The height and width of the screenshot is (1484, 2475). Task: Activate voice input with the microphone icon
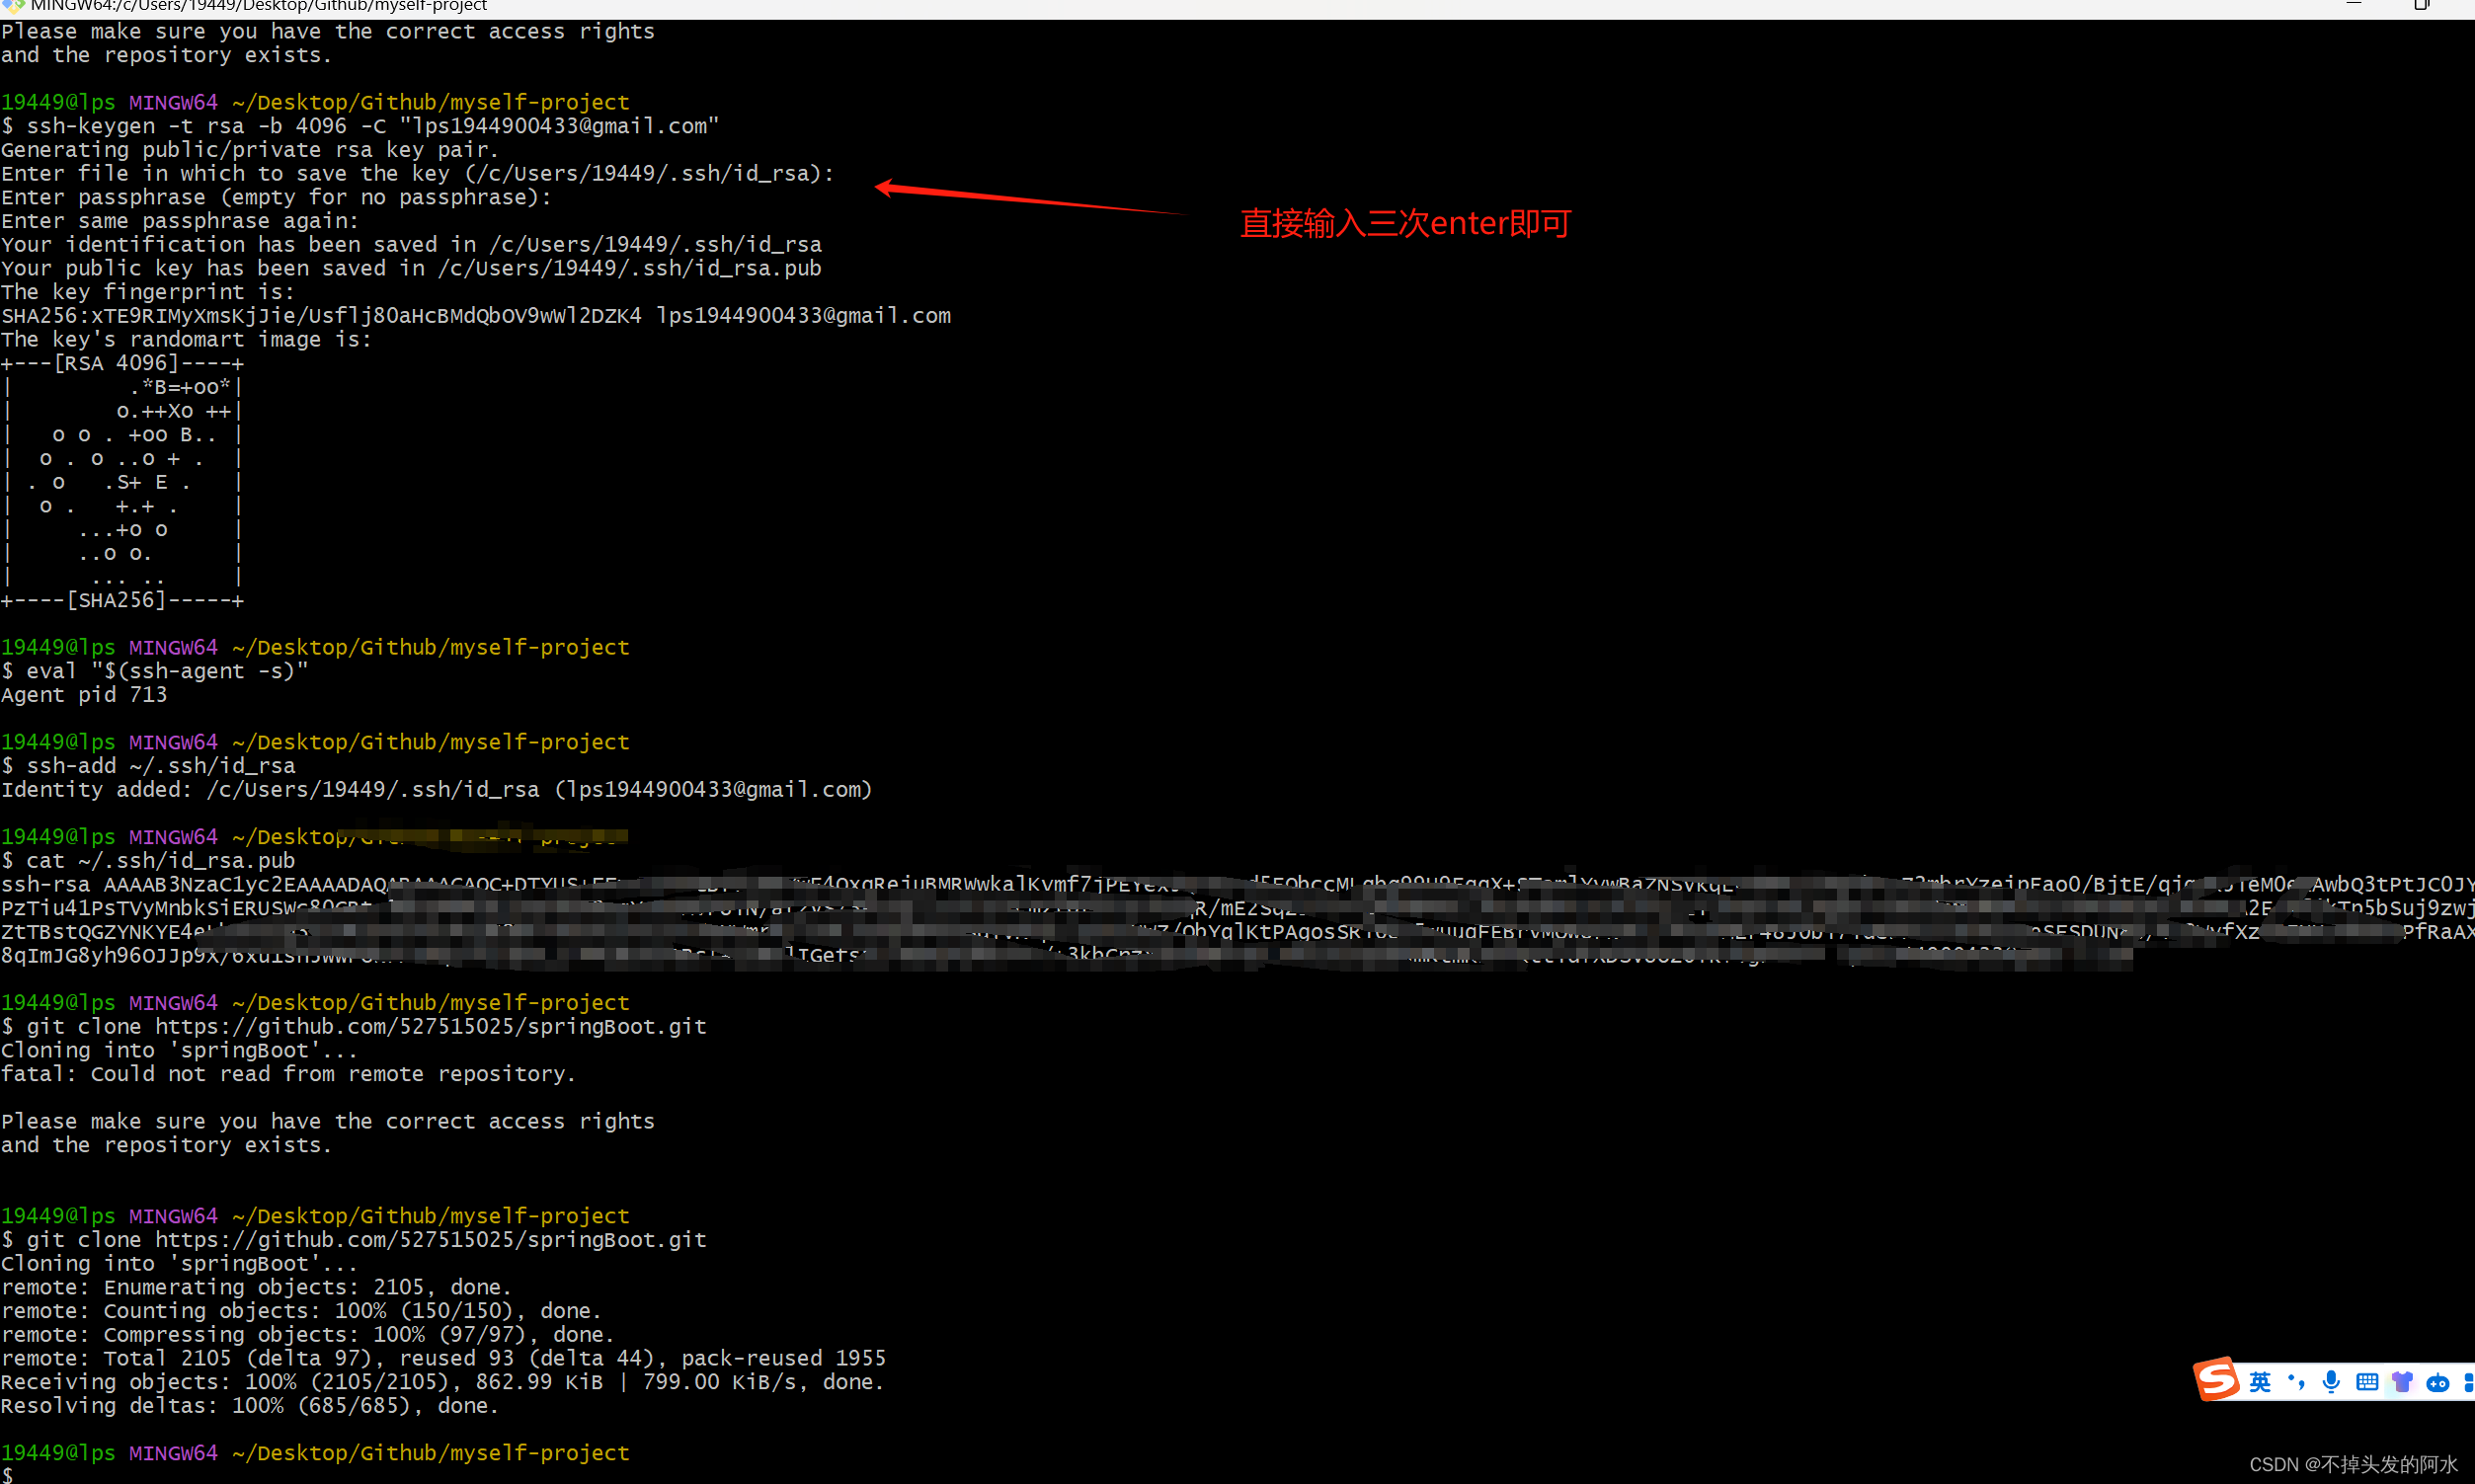[2332, 1380]
